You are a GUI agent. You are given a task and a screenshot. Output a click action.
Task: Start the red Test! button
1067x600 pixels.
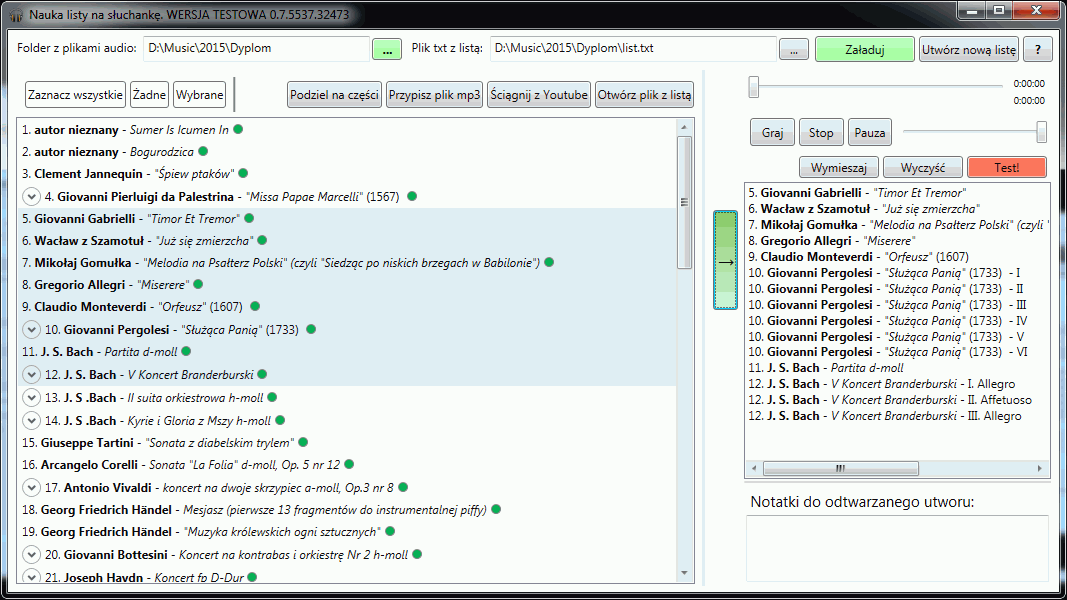tap(1006, 167)
